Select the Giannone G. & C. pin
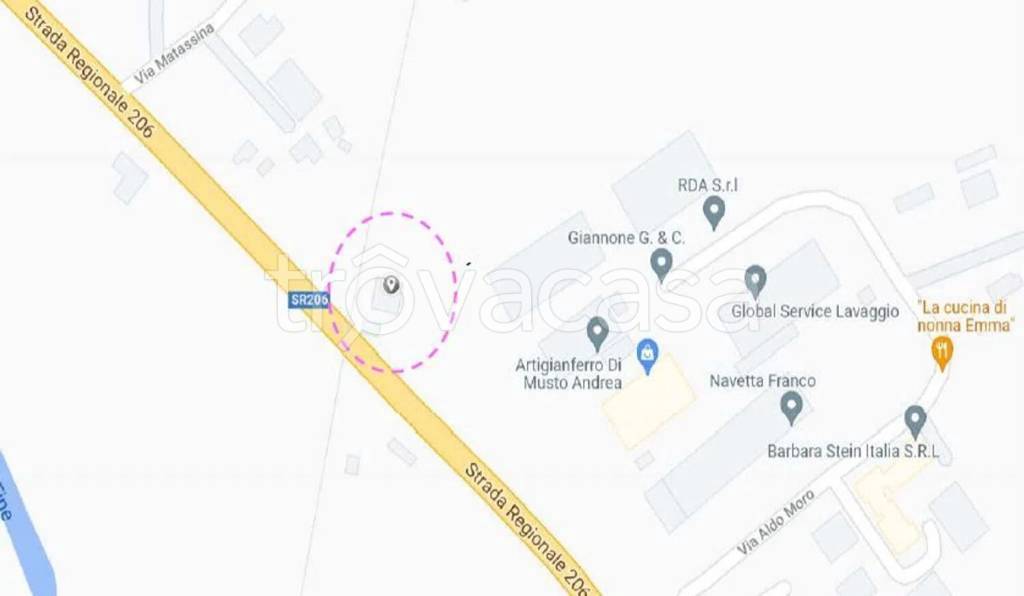This screenshot has height=596, width=1024. click(x=662, y=265)
